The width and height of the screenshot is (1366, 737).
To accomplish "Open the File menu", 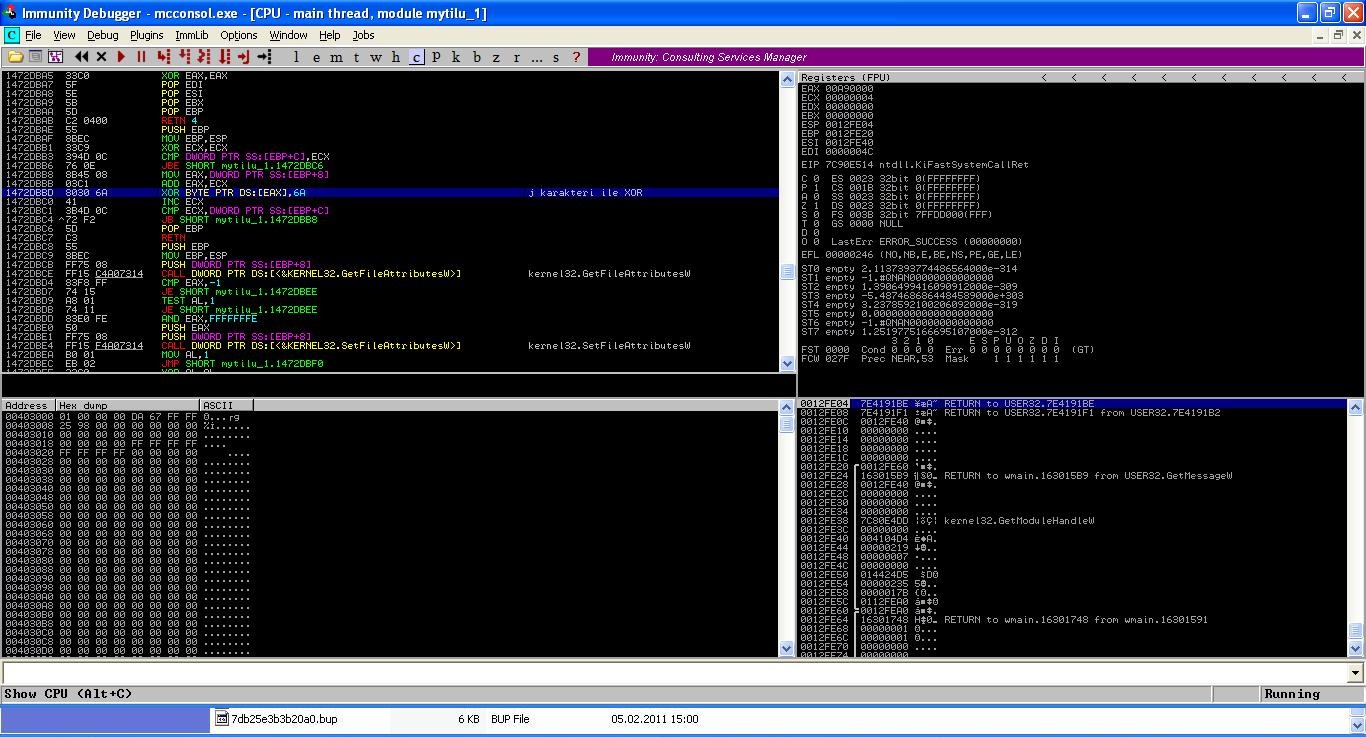I will pos(33,35).
